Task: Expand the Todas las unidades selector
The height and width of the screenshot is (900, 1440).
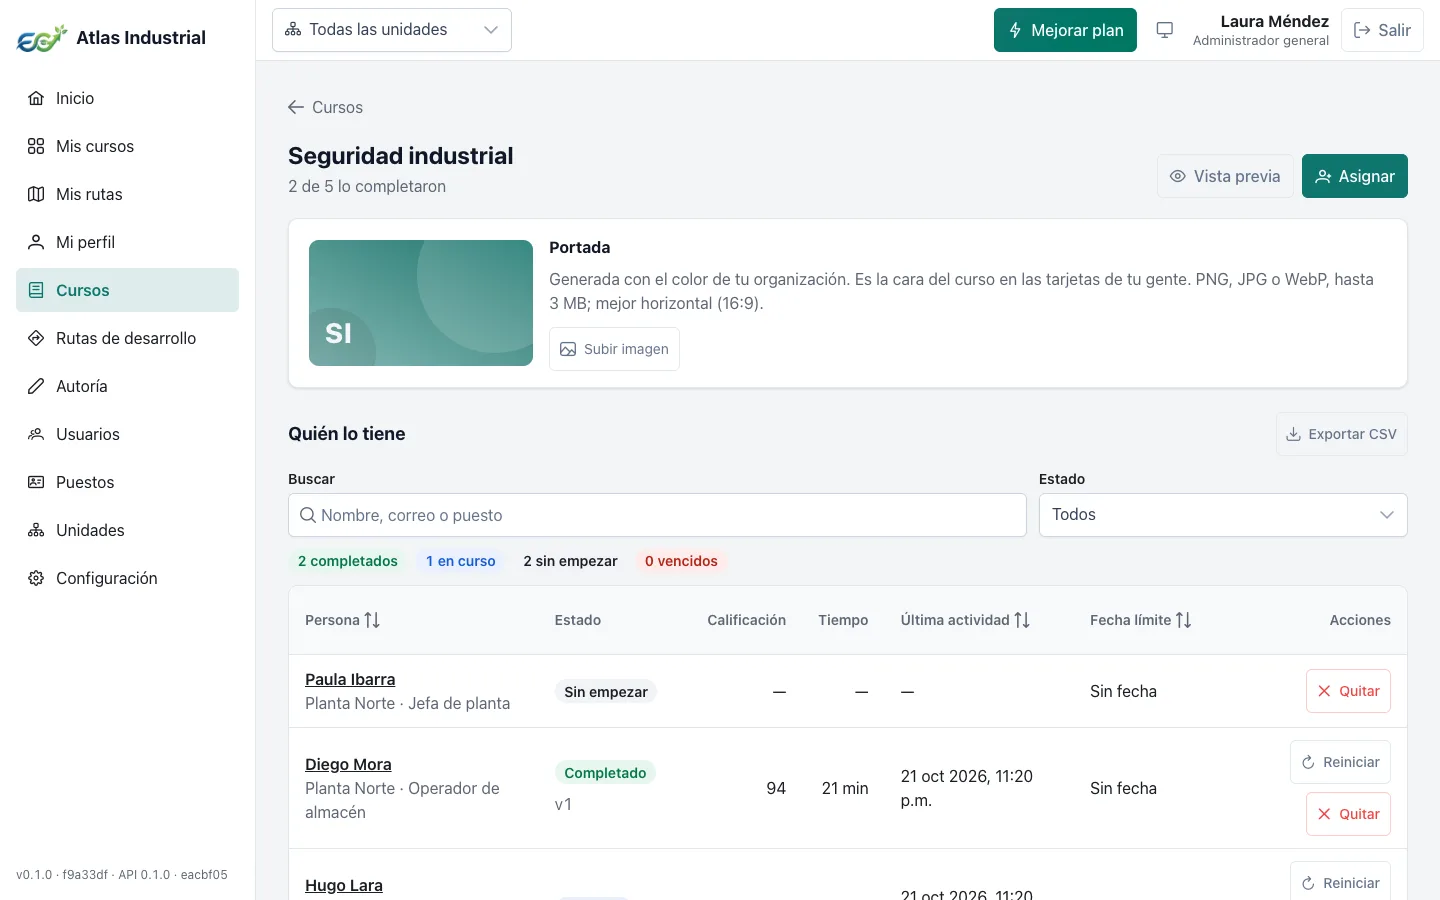Action: tap(392, 30)
